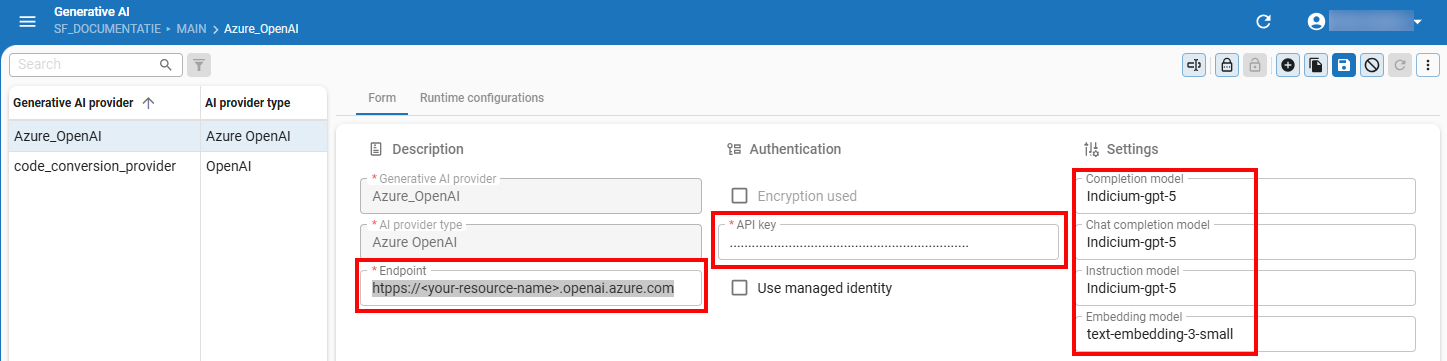The image size is (1447, 361).
Task: Click the Instruction model field
Action: (1246, 288)
